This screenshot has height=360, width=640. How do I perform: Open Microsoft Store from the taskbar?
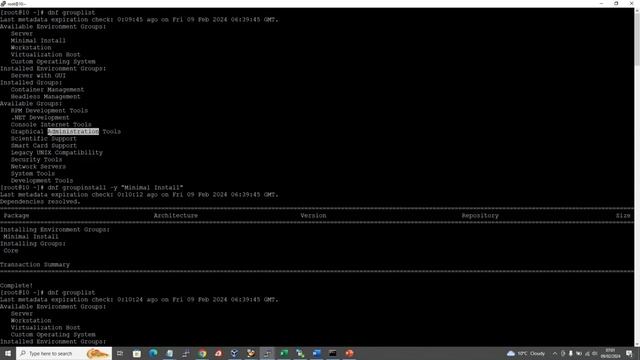[137, 353]
